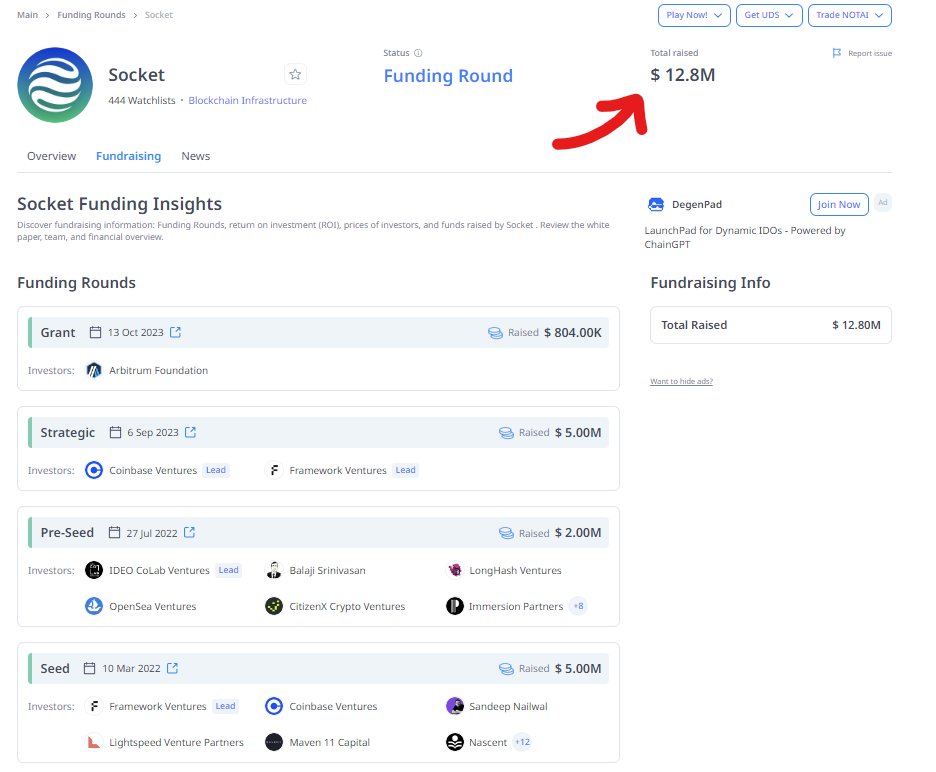The width and height of the screenshot is (936, 772).
Task: Click coins icon beside Seed raised amount
Action: click(x=506, y=669)
